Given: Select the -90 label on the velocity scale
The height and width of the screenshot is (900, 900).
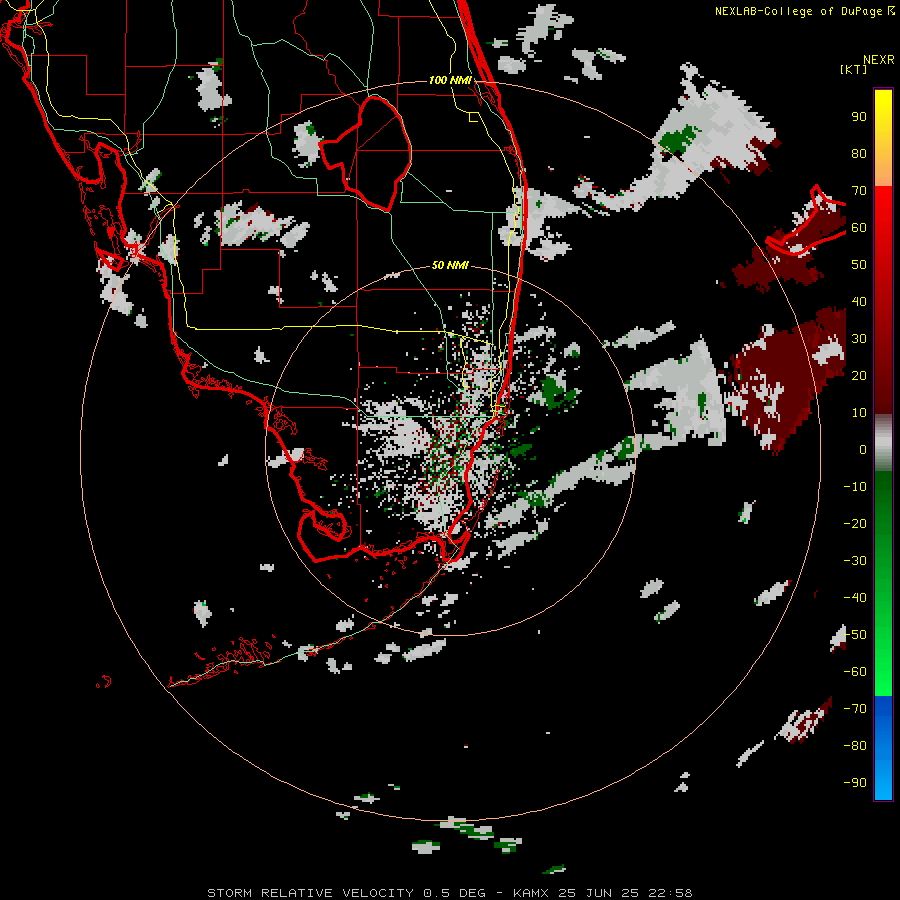Looking at the screenshot, I should (855, 783).
